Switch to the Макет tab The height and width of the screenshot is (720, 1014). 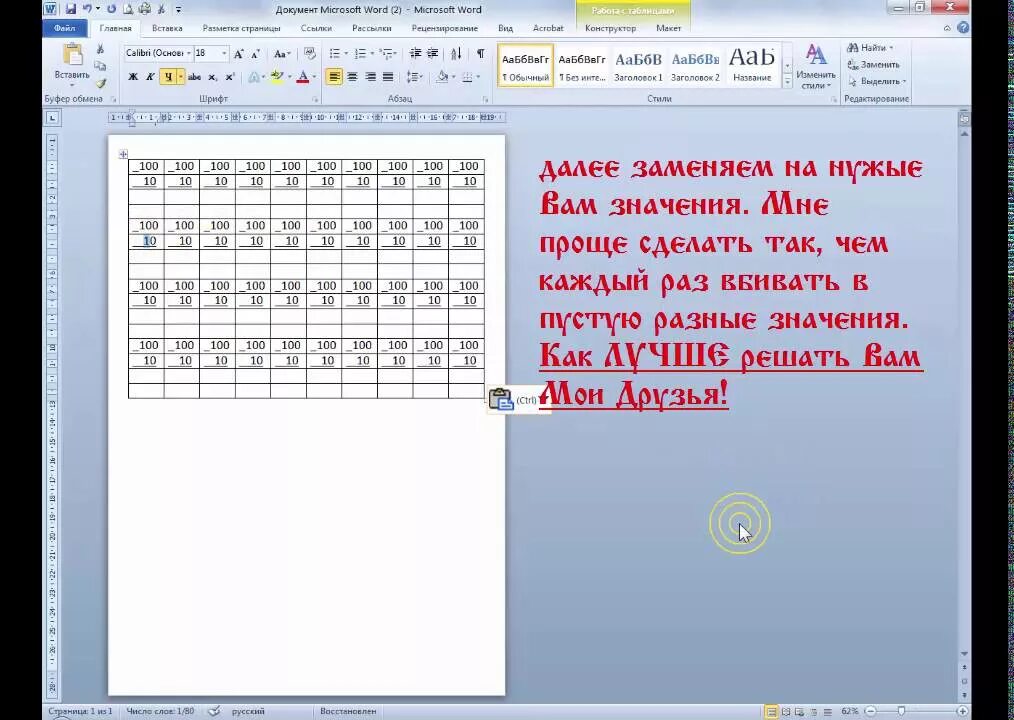(669, 28)
